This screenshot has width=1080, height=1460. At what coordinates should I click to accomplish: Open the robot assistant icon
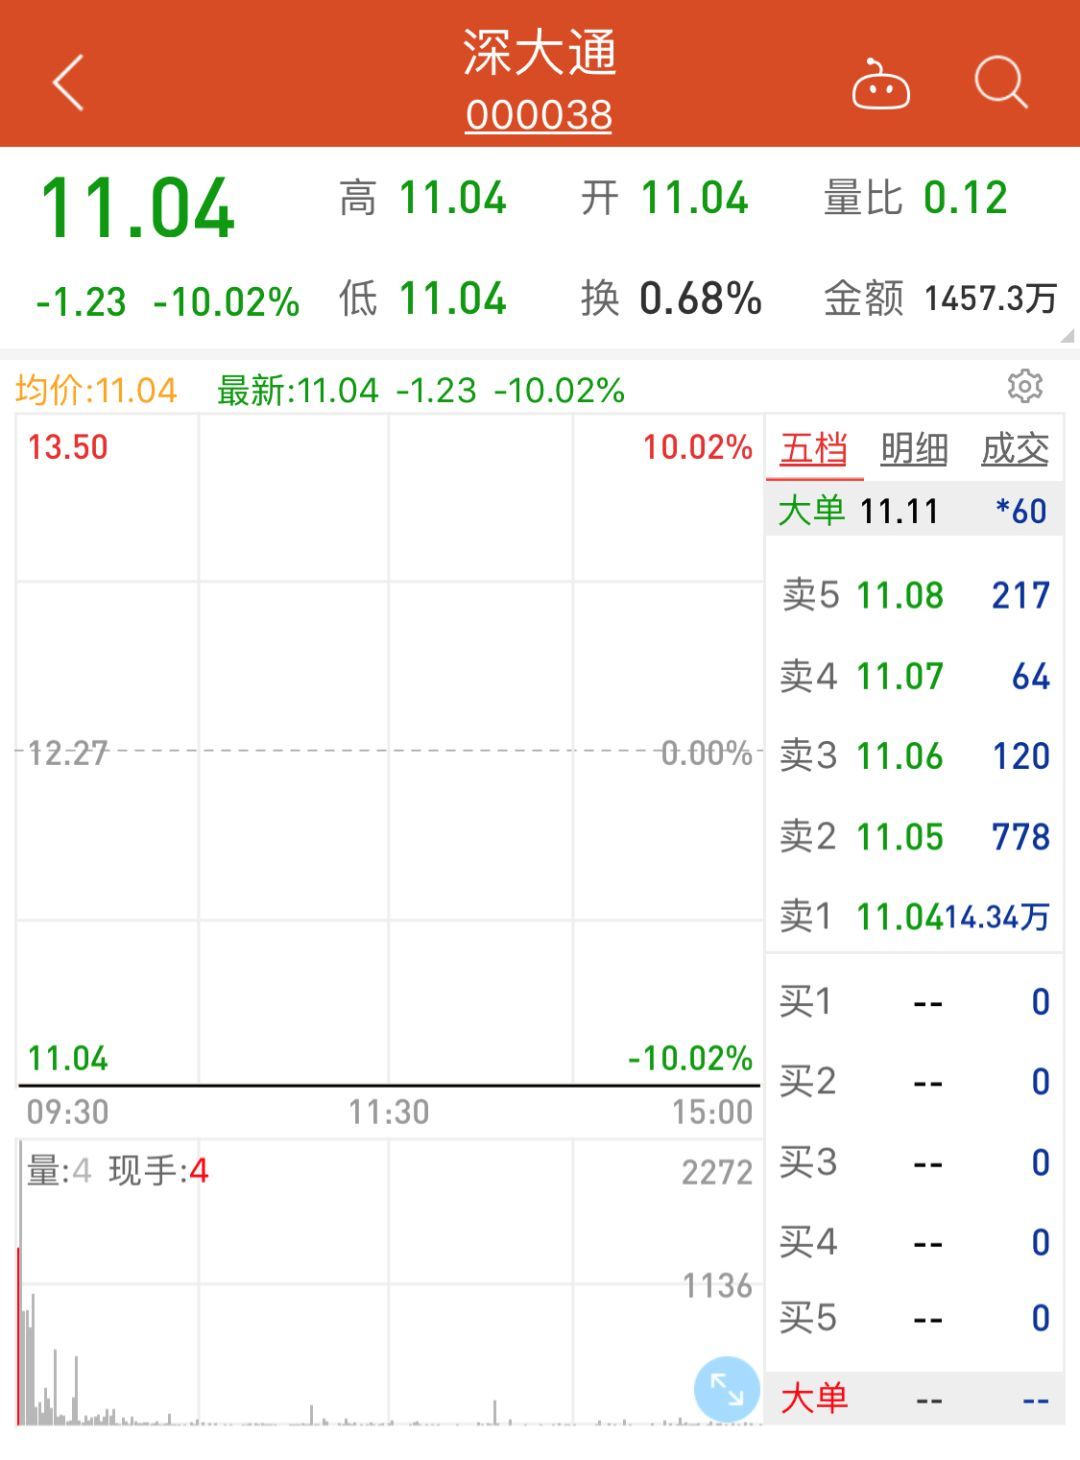880,84
